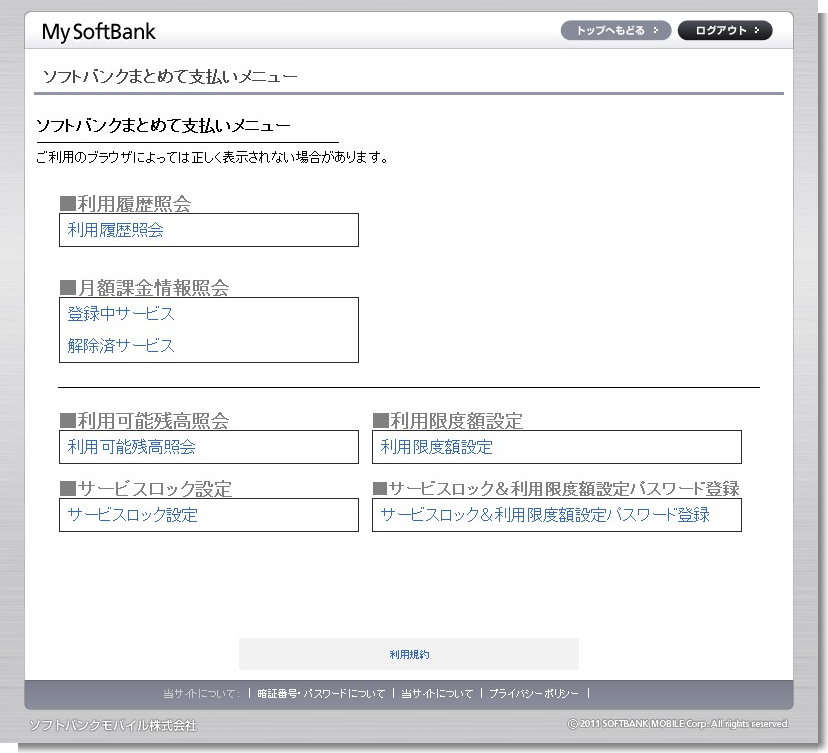Click the ログアウト button
828x753 pixels.
click(725, 31)
